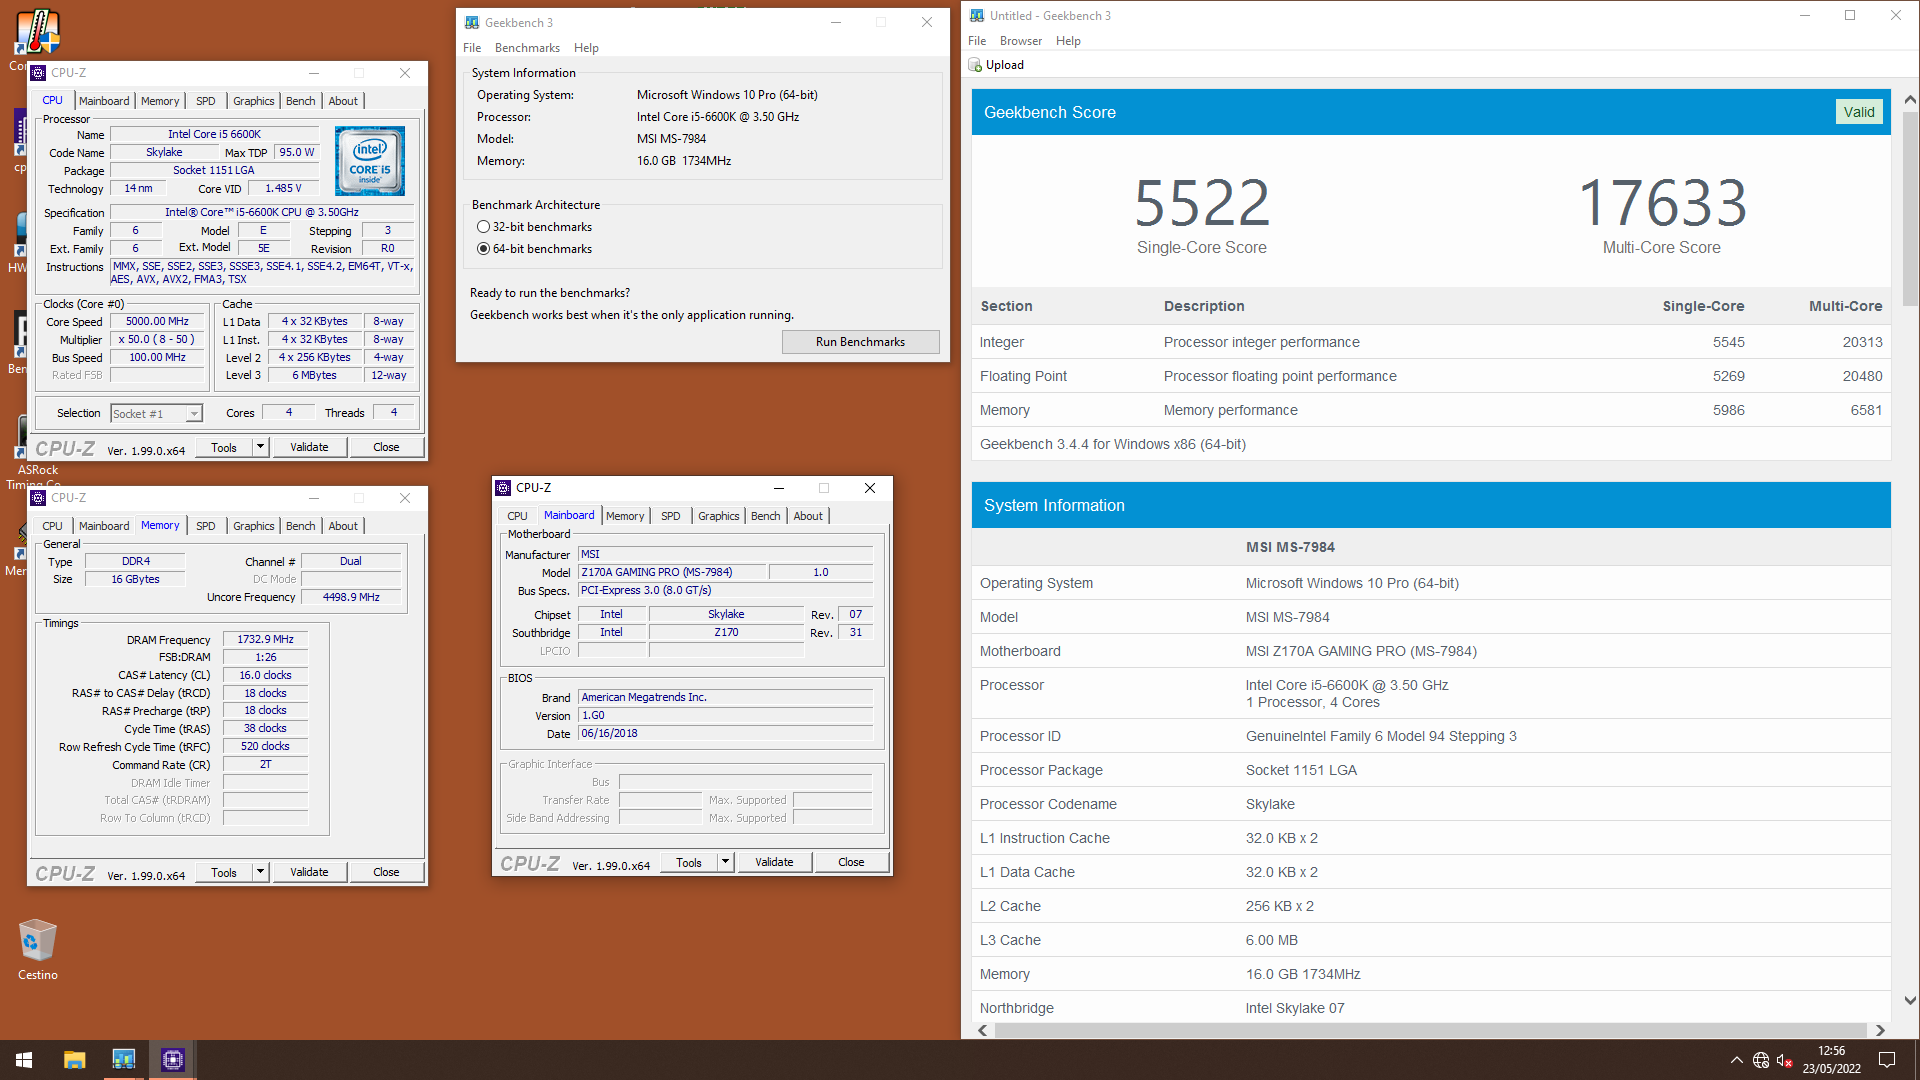Open the Tools dropdown arrow in the CPU-Z Memory window
Image resolution: width=1920 pixels, height=1080 pixels.
pyautogui.click(x=260, y=872)
